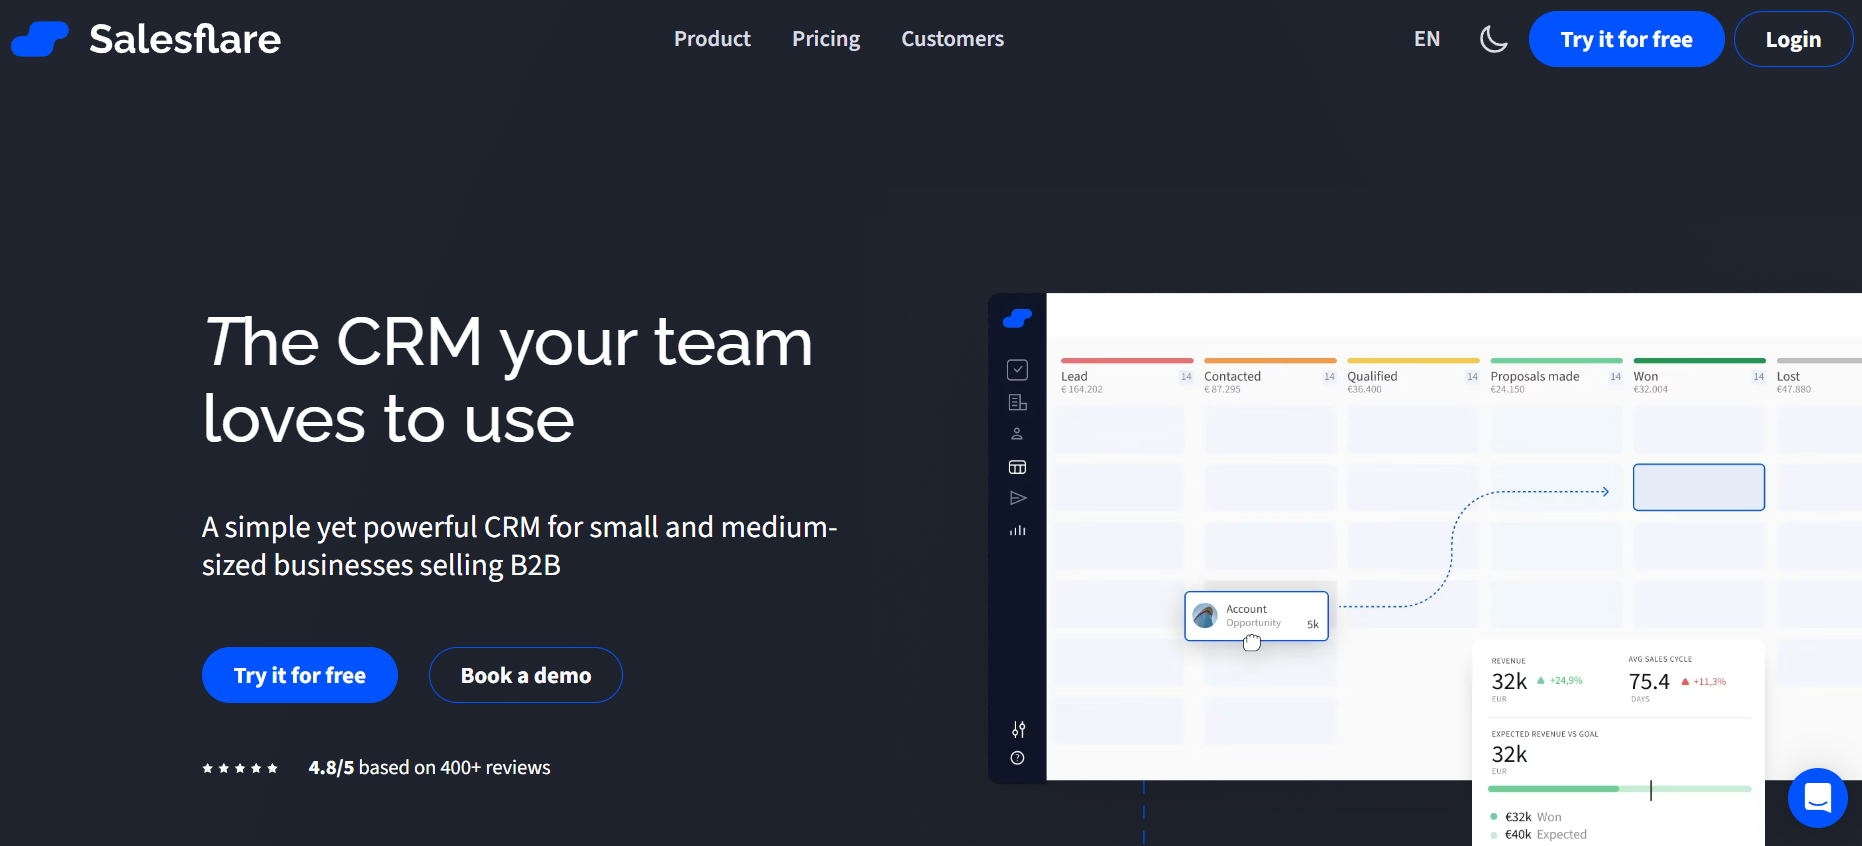
Task: Open the chat widget bubble
Action: click(1817, 798)
